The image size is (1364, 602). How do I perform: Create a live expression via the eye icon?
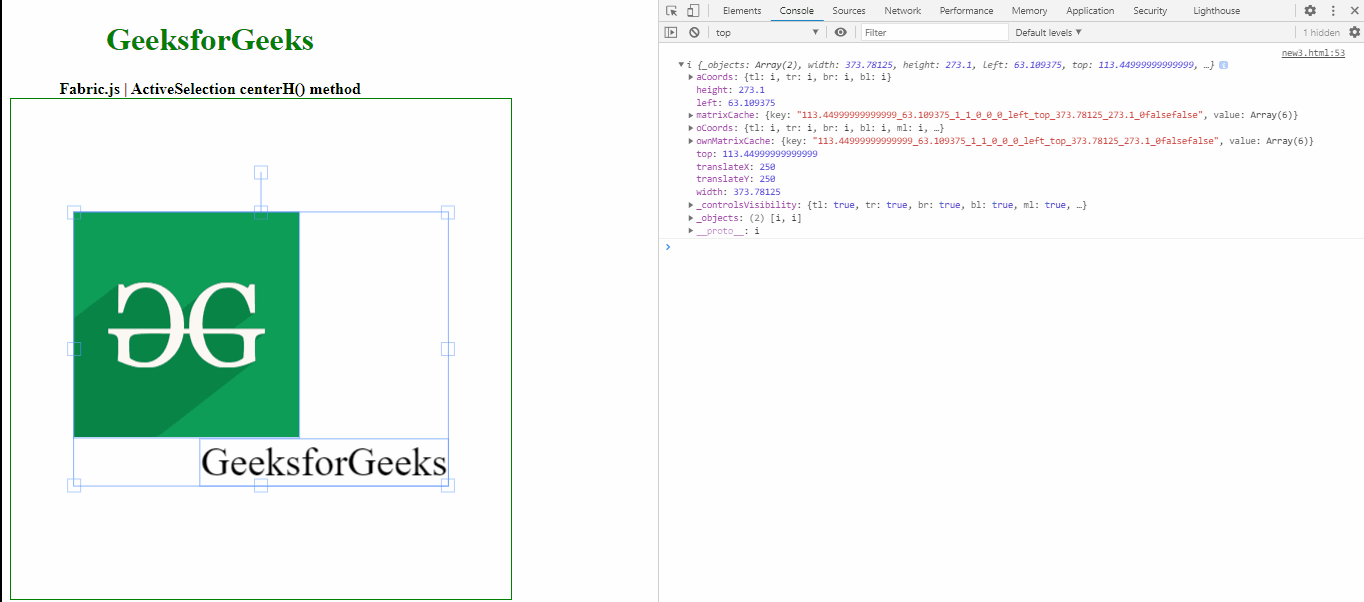click(x=840, y=32)
